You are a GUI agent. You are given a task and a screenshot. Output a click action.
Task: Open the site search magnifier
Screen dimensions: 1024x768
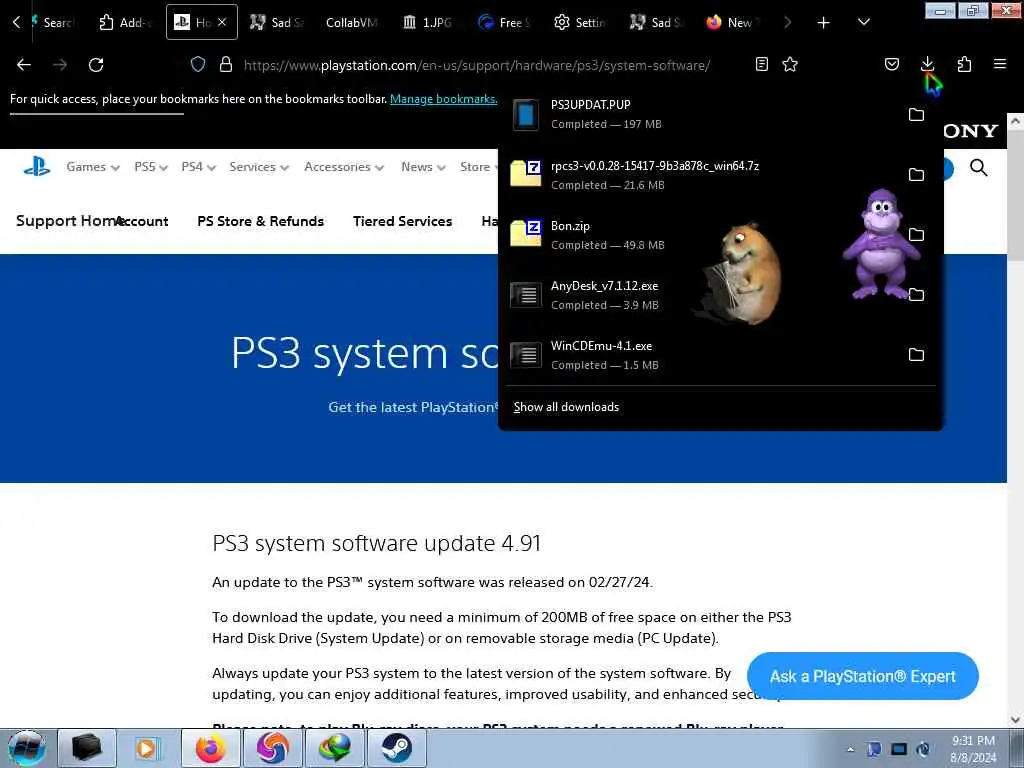pos(978,168)
